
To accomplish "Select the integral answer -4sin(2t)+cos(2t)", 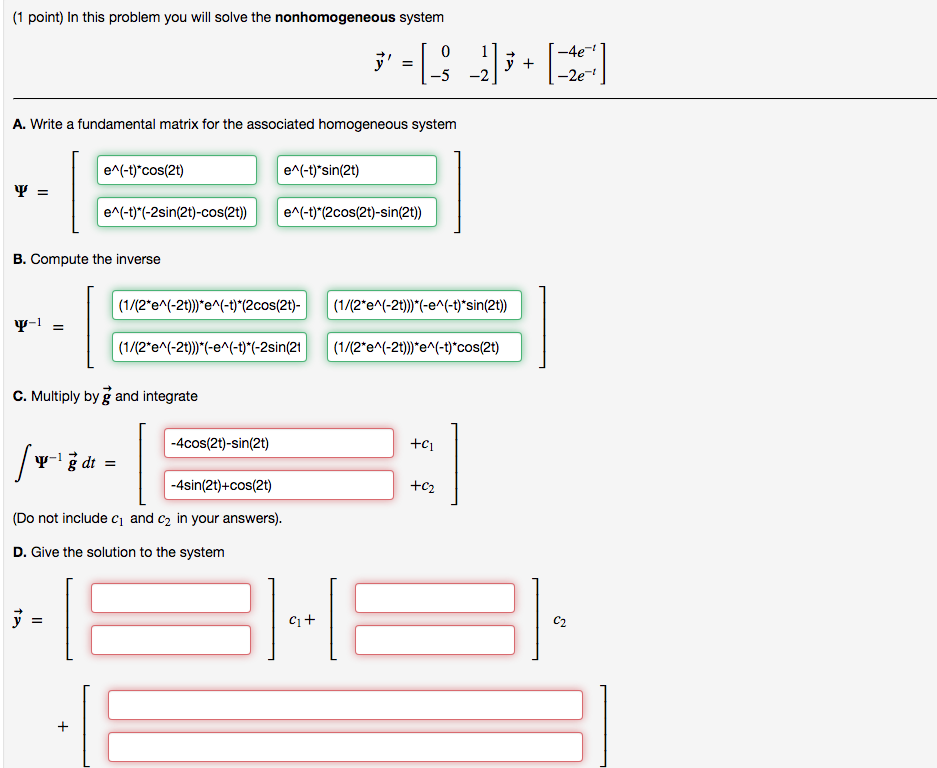I will [278, 484].
